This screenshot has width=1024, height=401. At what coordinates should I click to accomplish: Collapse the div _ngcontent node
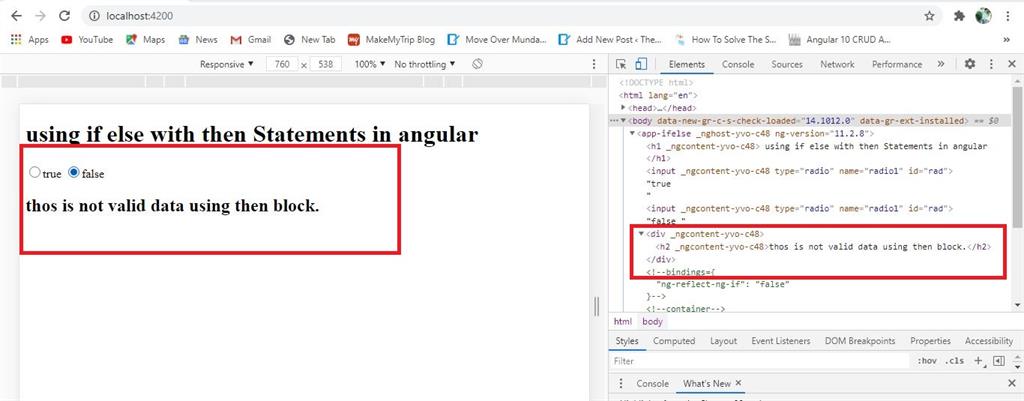point(641,234)
